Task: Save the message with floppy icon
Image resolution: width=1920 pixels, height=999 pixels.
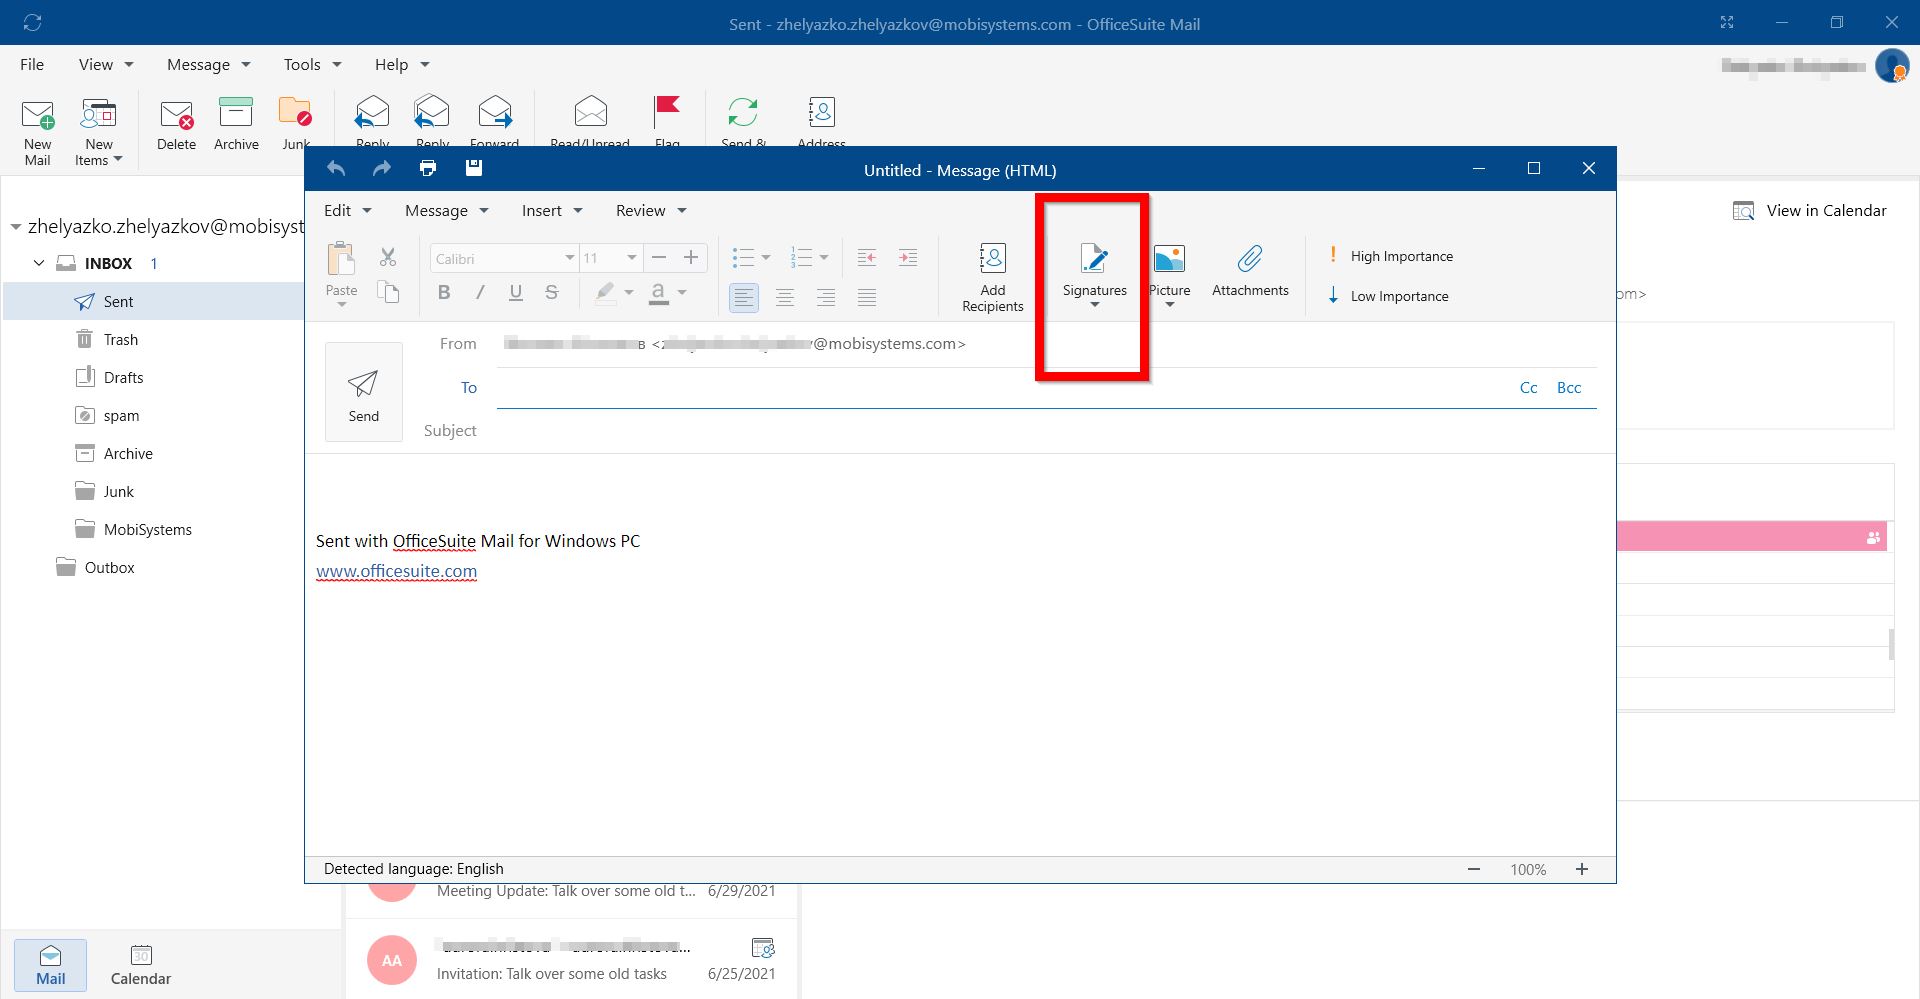Action: [474, 168]
